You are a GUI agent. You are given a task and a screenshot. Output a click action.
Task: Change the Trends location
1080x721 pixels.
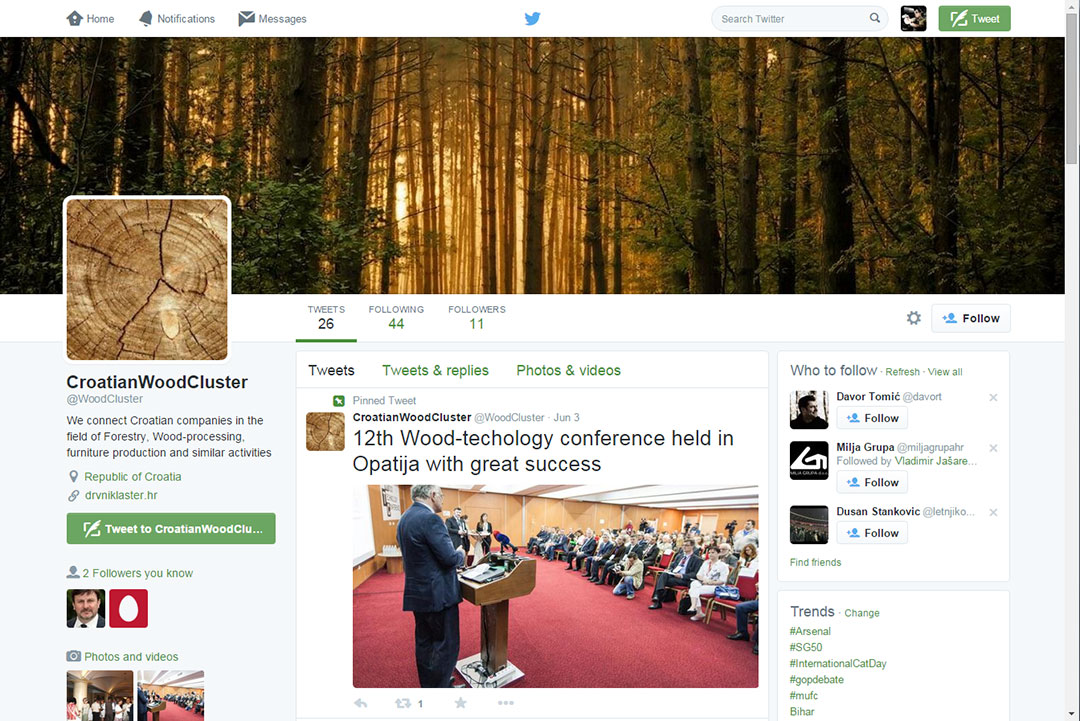tap(862, 613)
